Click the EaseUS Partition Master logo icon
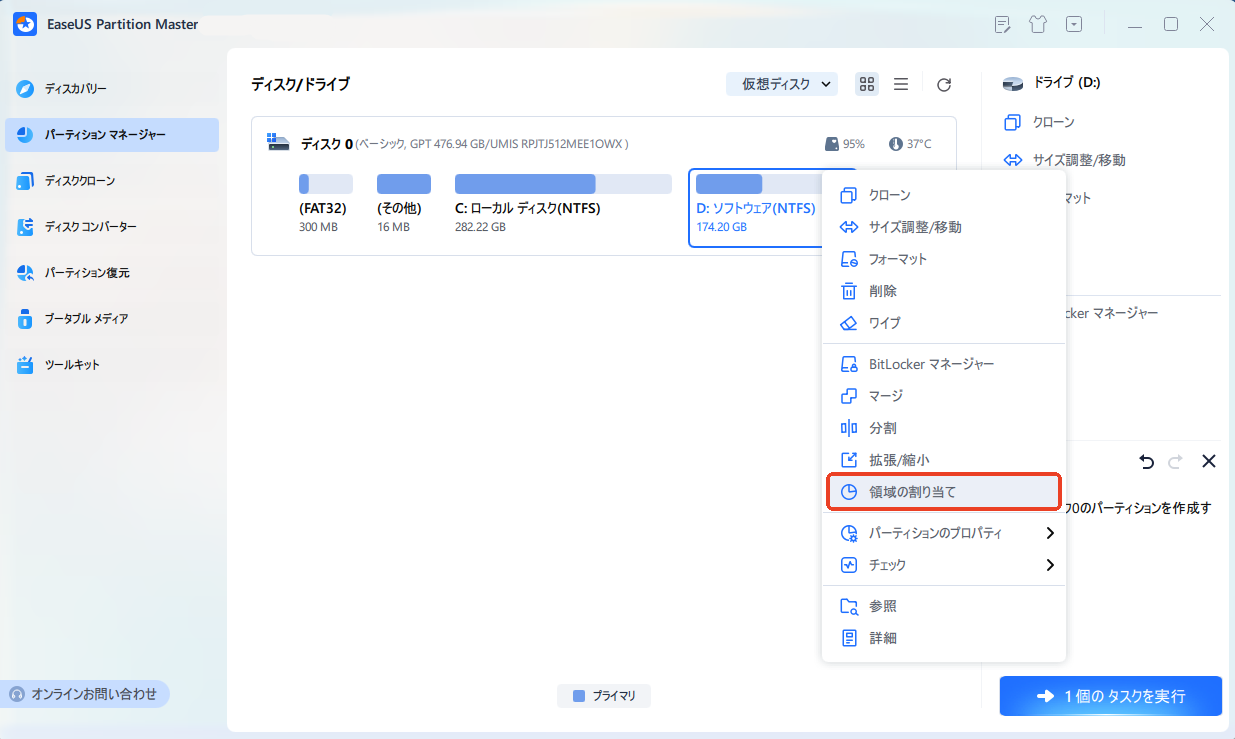 [25, 24]
